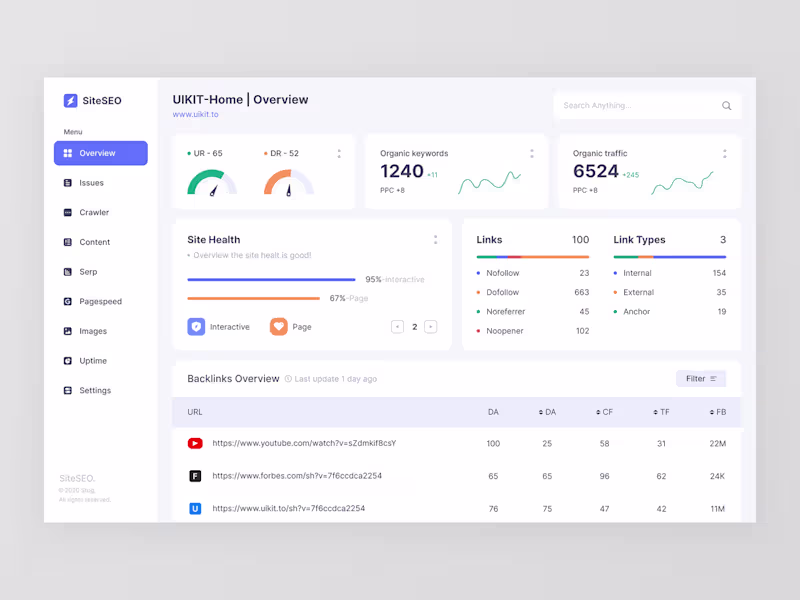Click the 95% interactive progress bar

click(271, 280)
